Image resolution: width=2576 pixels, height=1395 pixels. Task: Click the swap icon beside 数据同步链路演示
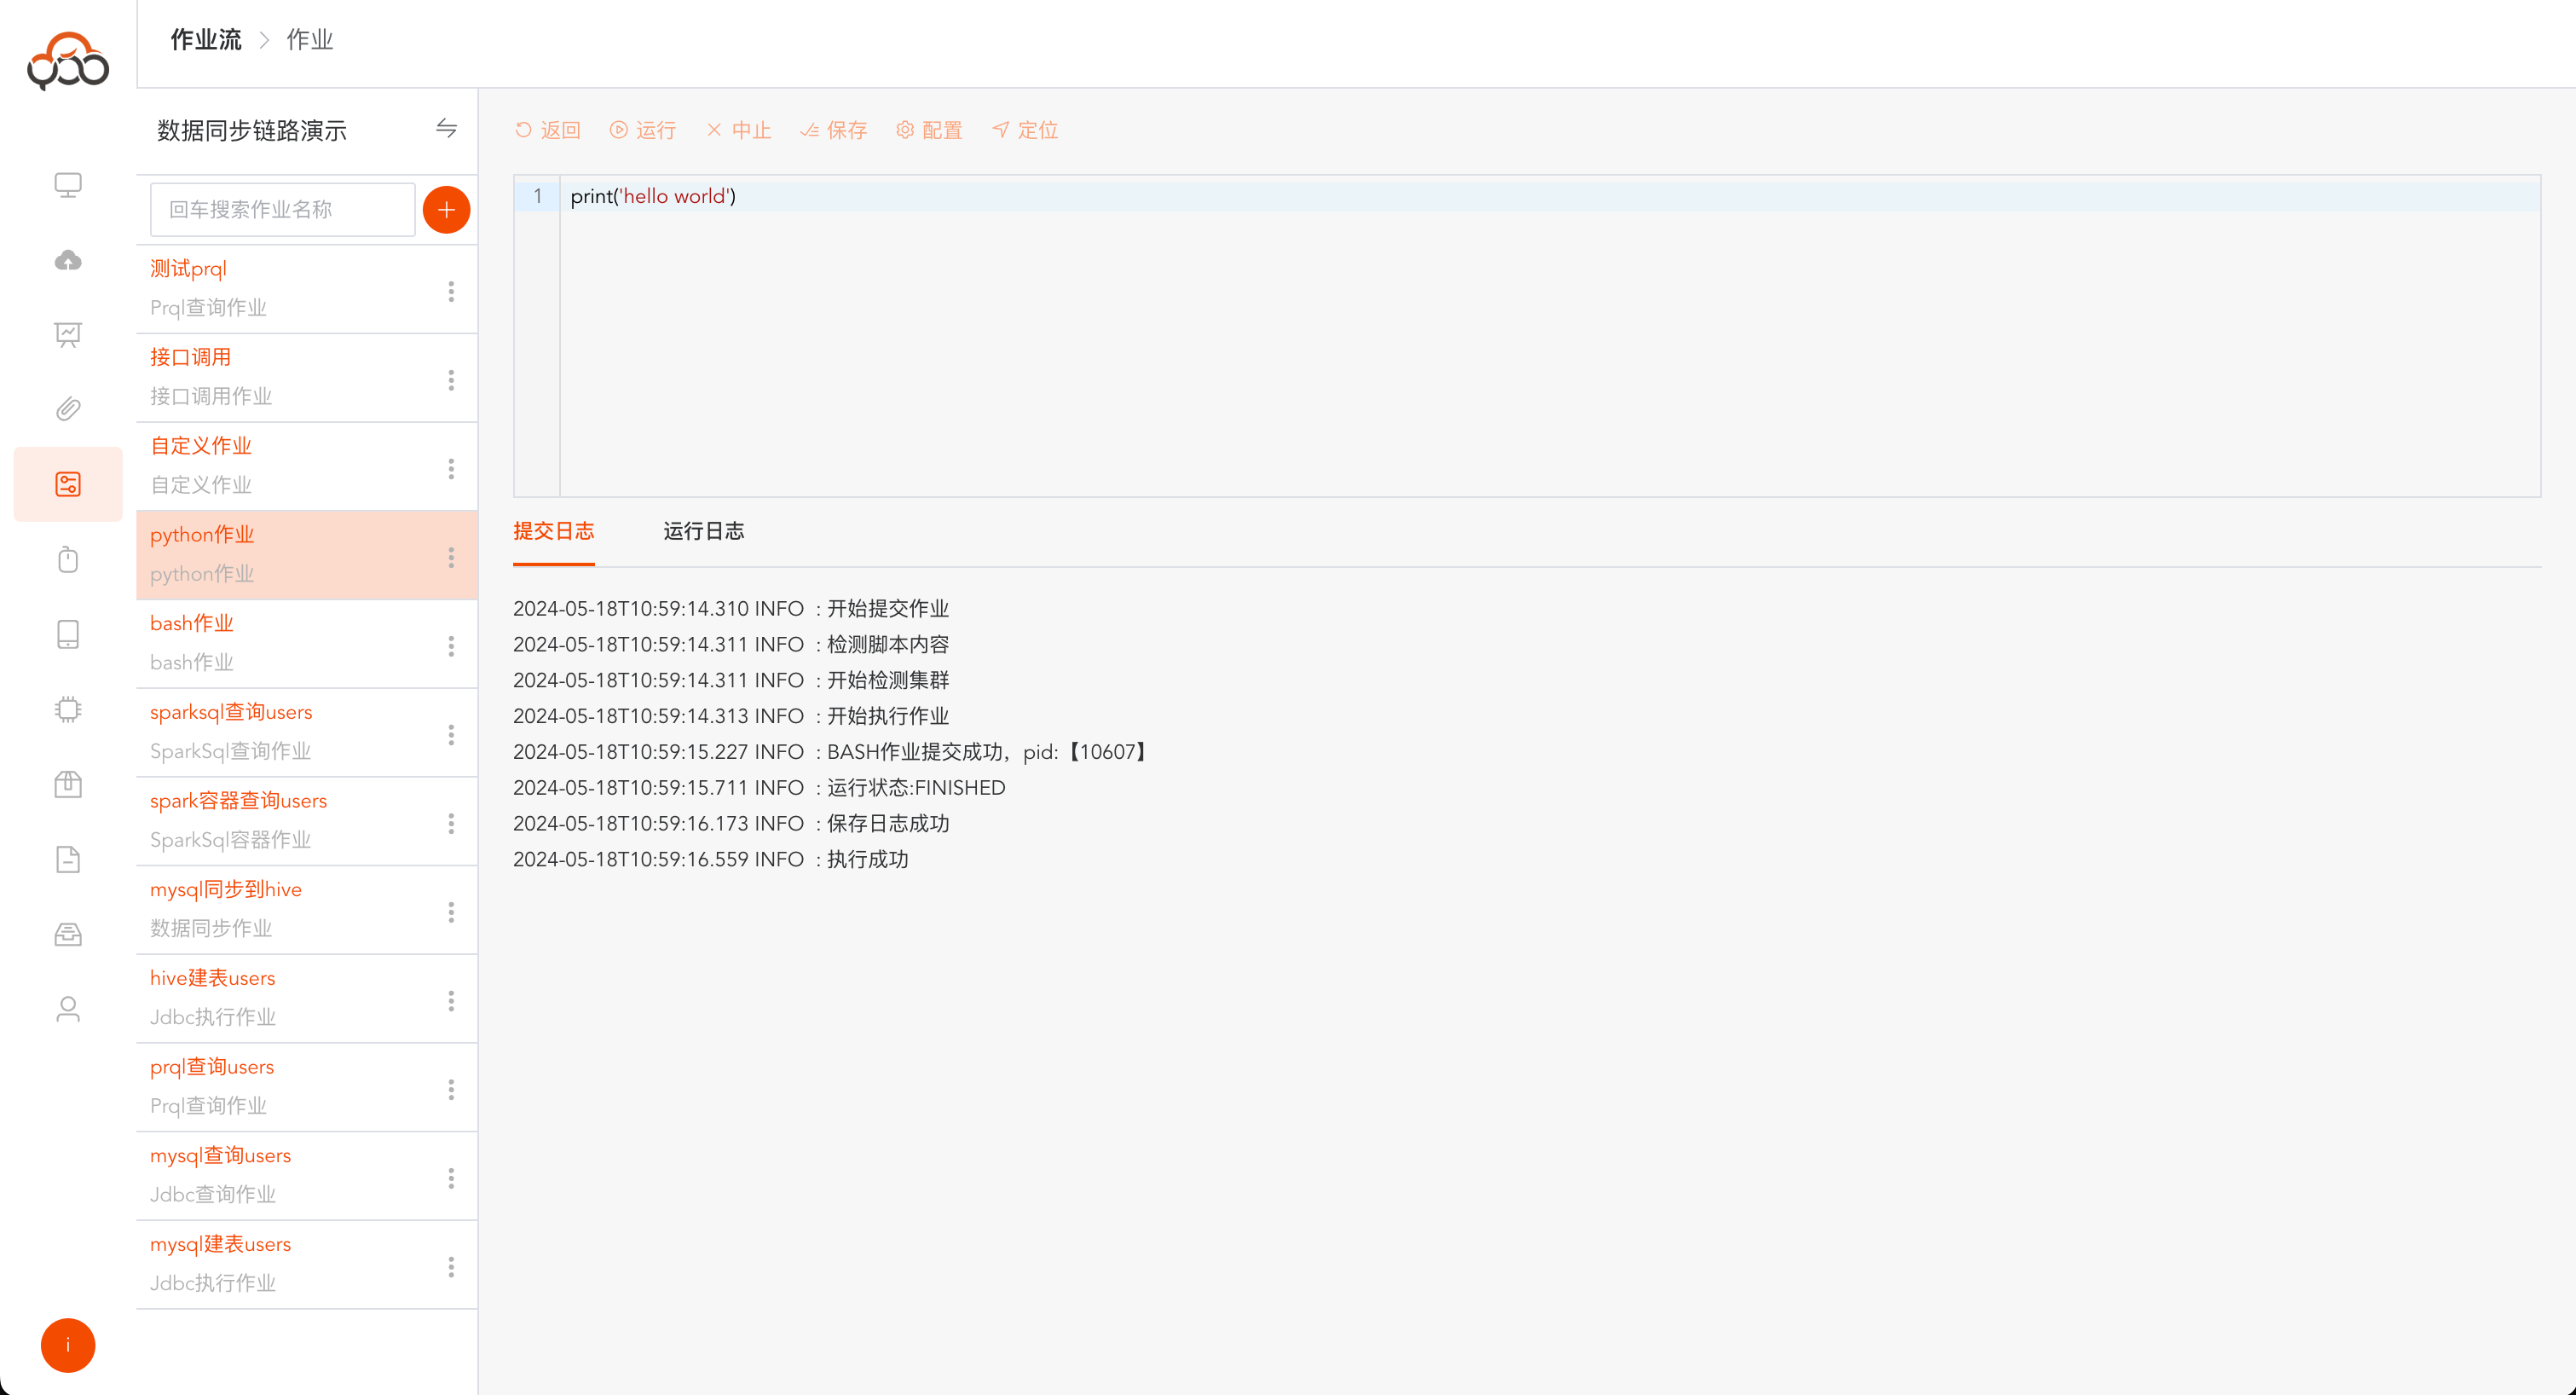pos(446,129)
